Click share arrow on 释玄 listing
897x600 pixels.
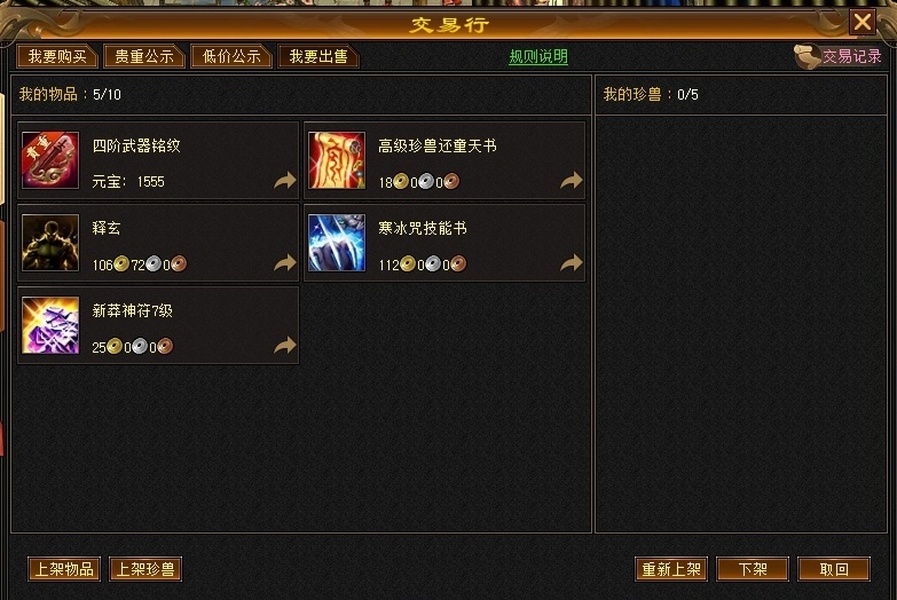pos(285,263)
